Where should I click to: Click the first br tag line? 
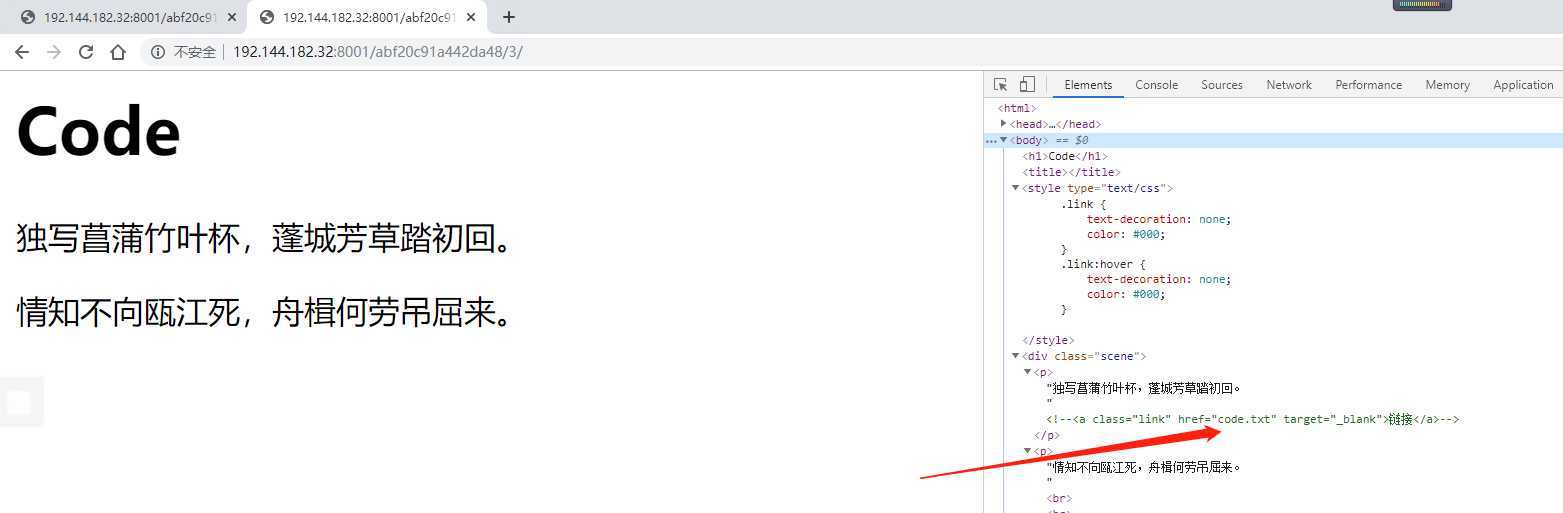click(1059, 498)
